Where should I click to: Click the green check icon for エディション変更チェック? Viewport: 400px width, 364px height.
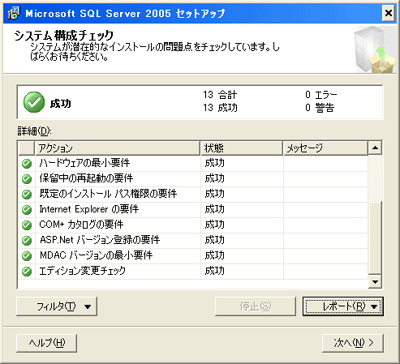pos(26,271)
